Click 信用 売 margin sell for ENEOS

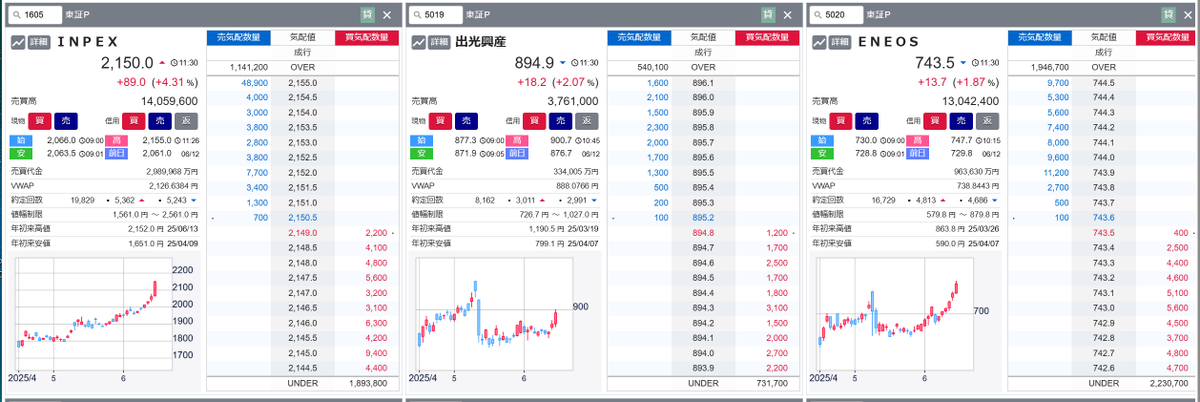coord(960,120)
